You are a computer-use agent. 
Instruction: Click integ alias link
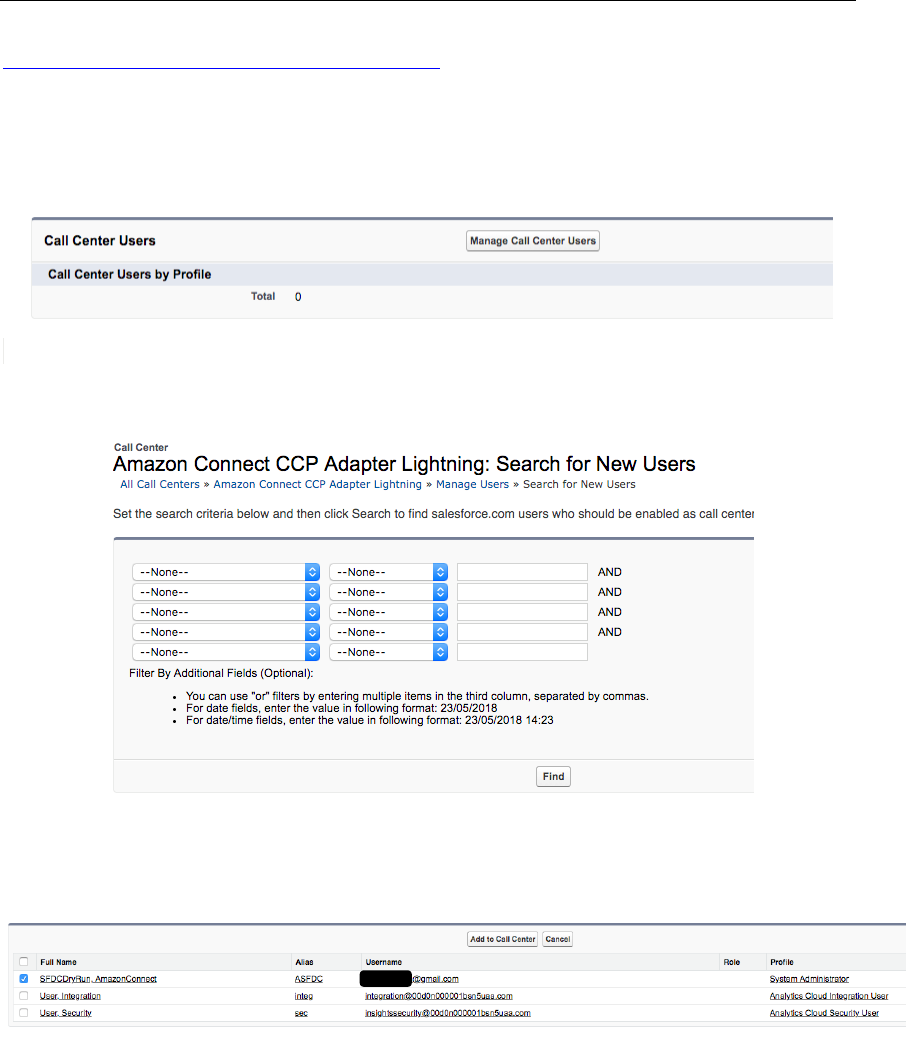tap(304, 996)
